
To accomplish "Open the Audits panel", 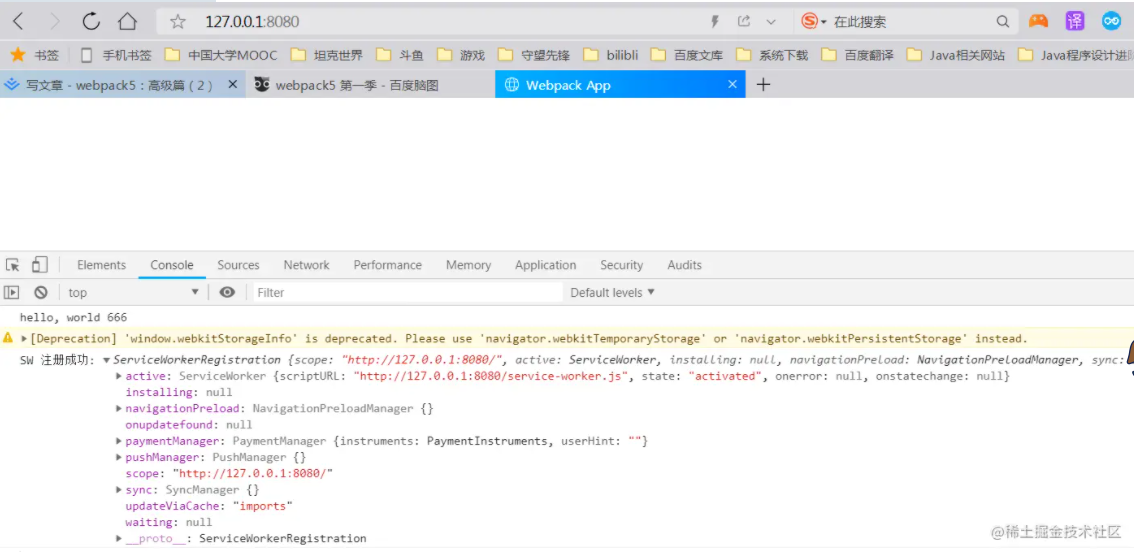I will point(684,265).
